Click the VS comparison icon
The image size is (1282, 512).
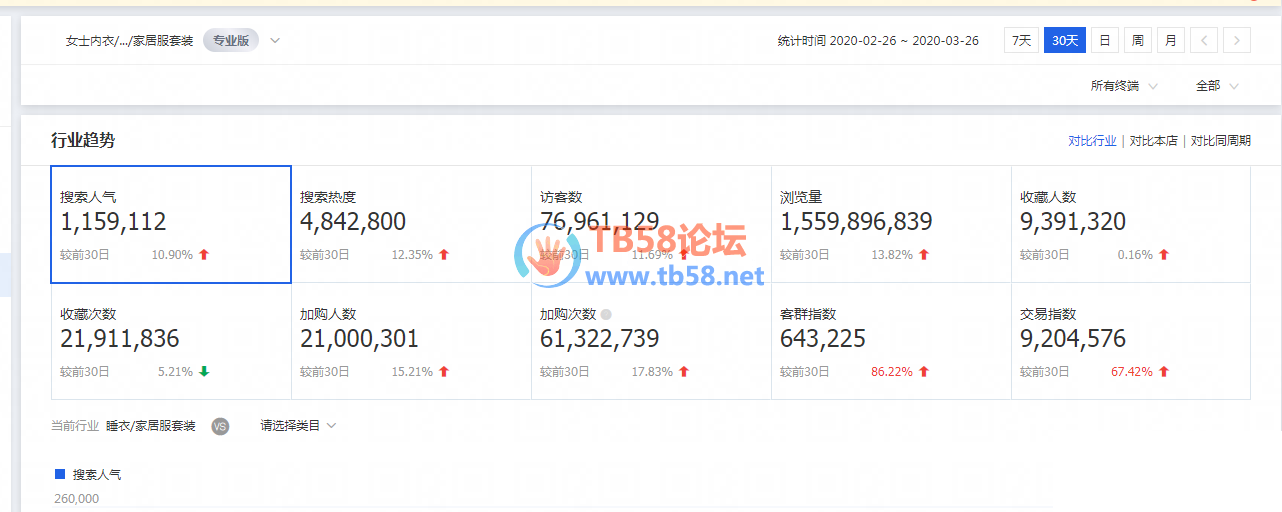tap(220, 426)
